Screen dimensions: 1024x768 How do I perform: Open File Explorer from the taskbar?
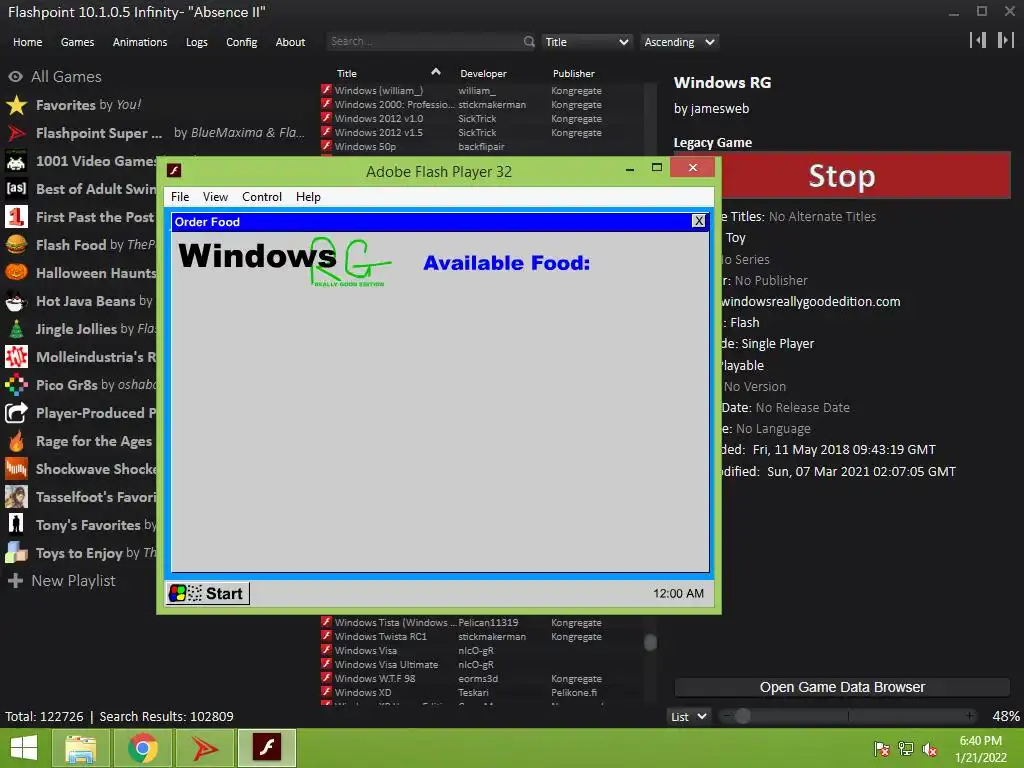tap(80, 748)
